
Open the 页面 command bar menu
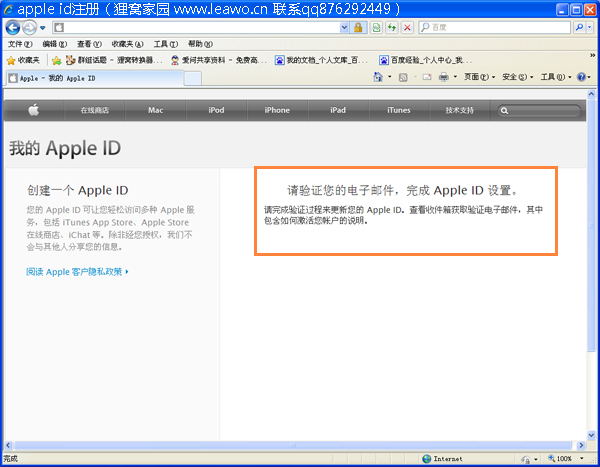(x=479, y=77)
